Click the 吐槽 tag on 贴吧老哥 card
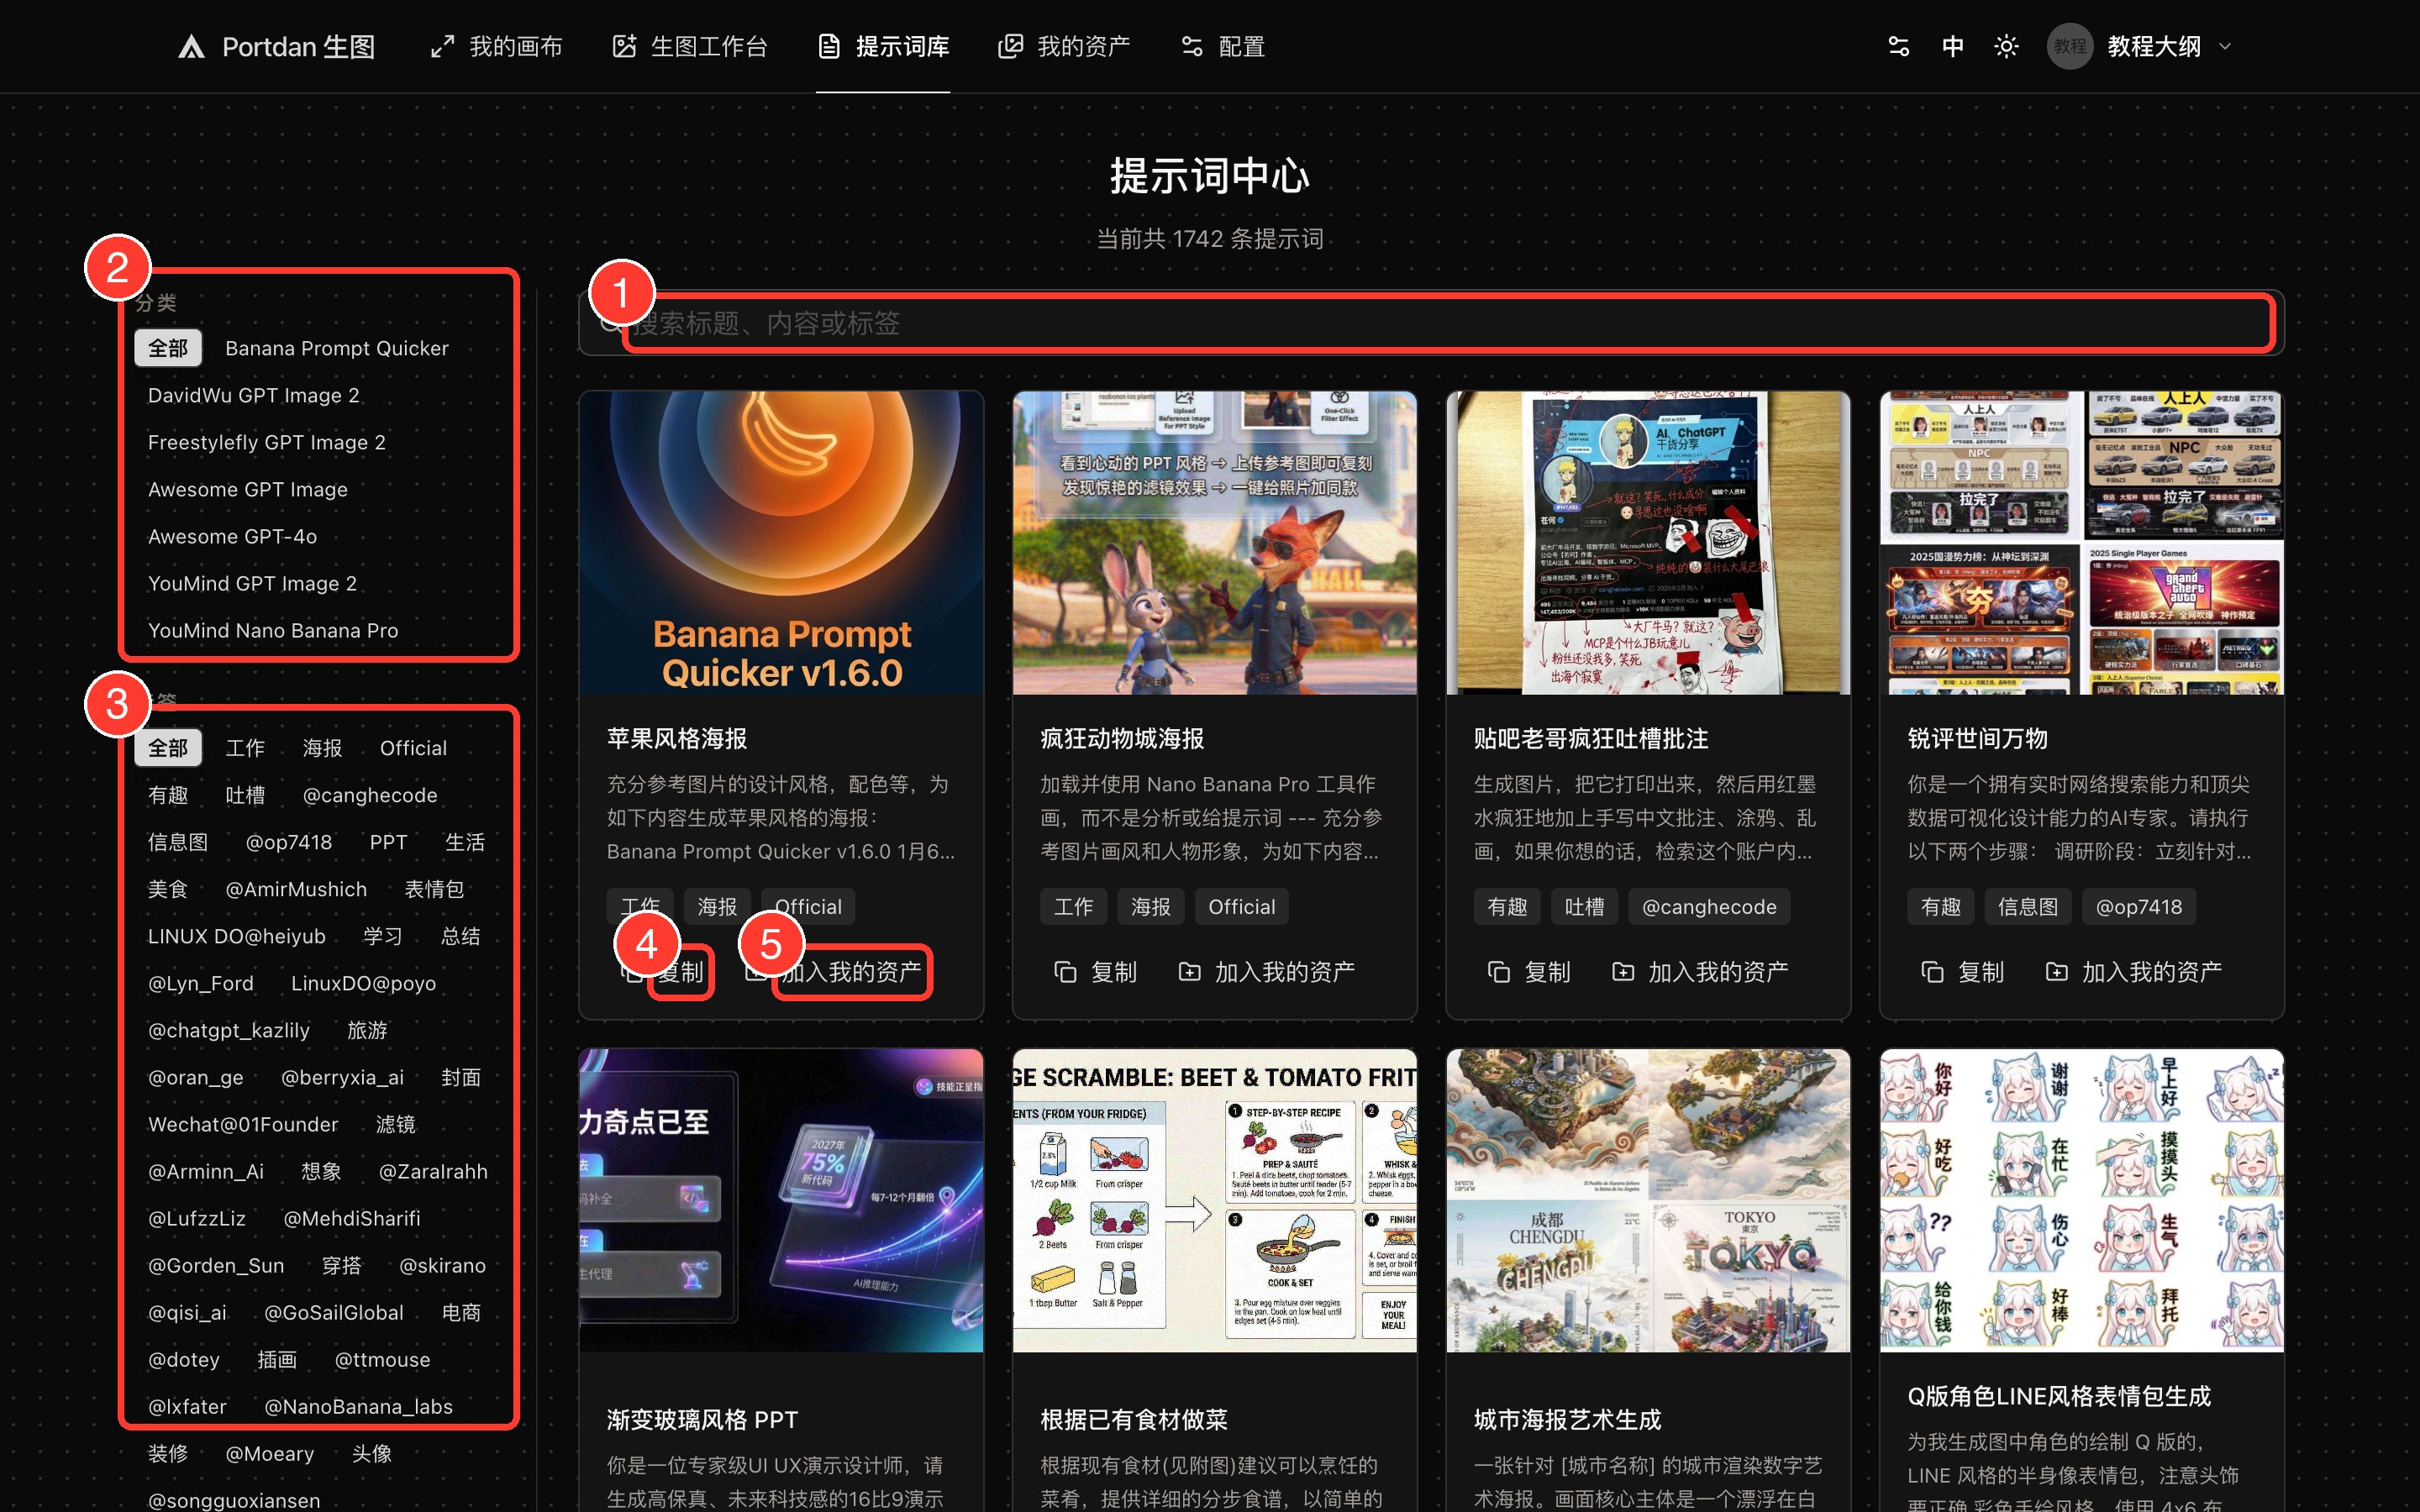This screenshot has height=1512, width=2420. (1585, 907)
